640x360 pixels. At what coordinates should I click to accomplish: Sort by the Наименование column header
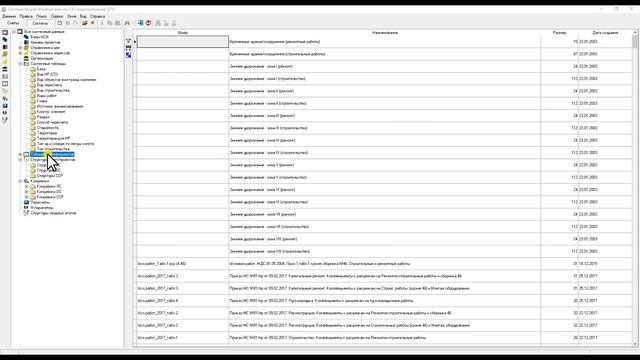[384, 33]
